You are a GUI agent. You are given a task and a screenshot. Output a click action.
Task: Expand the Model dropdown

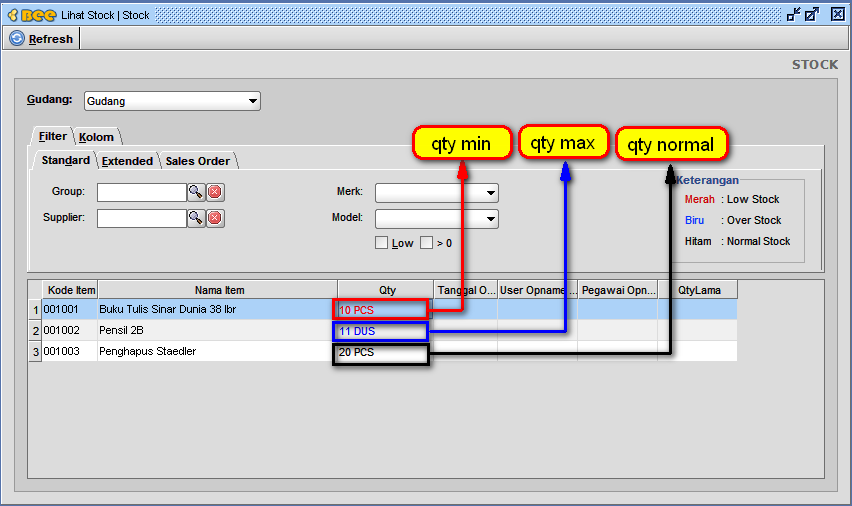(x=437, y=219)
